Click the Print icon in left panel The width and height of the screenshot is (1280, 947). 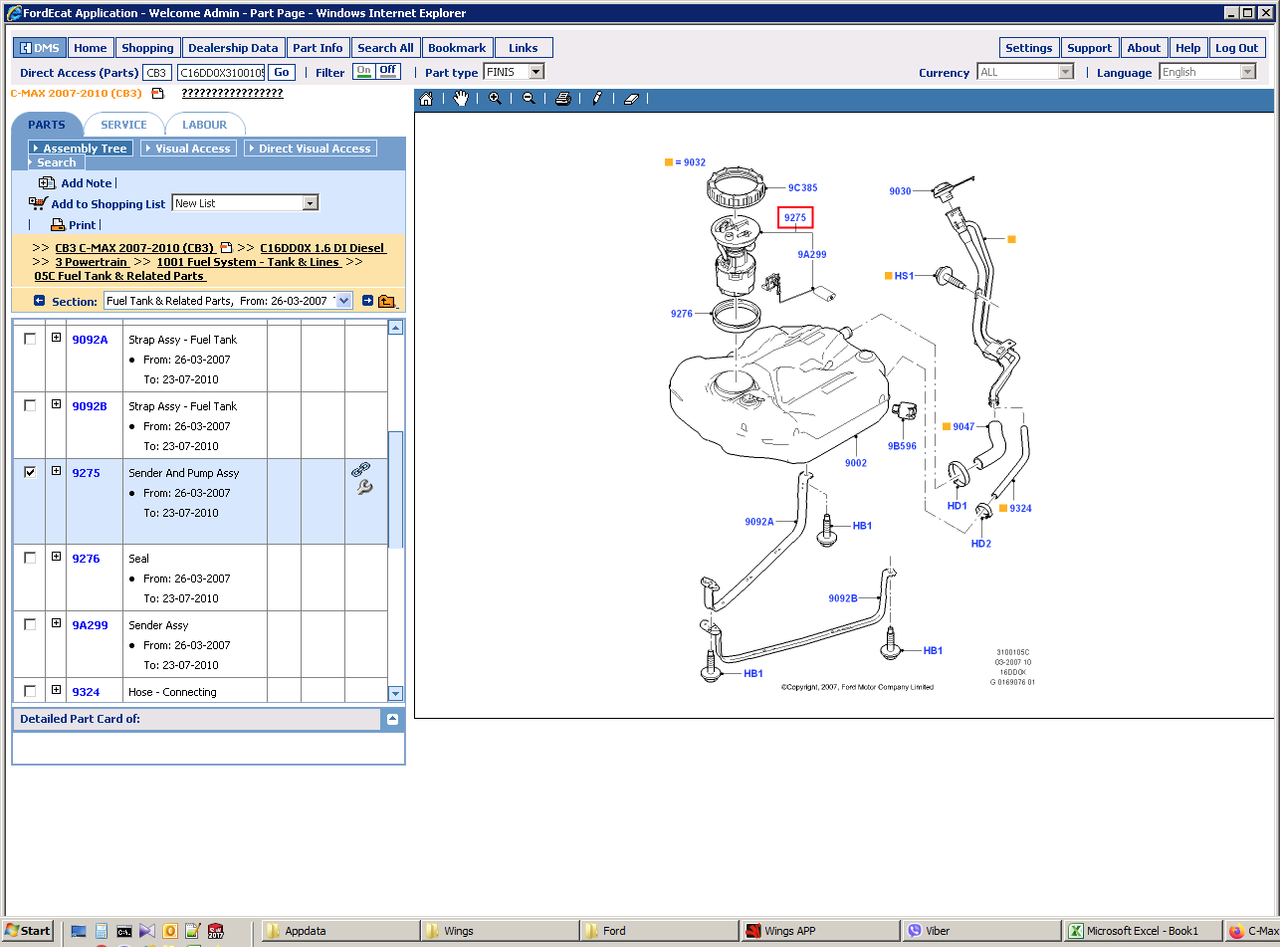(x=58, y=225)
